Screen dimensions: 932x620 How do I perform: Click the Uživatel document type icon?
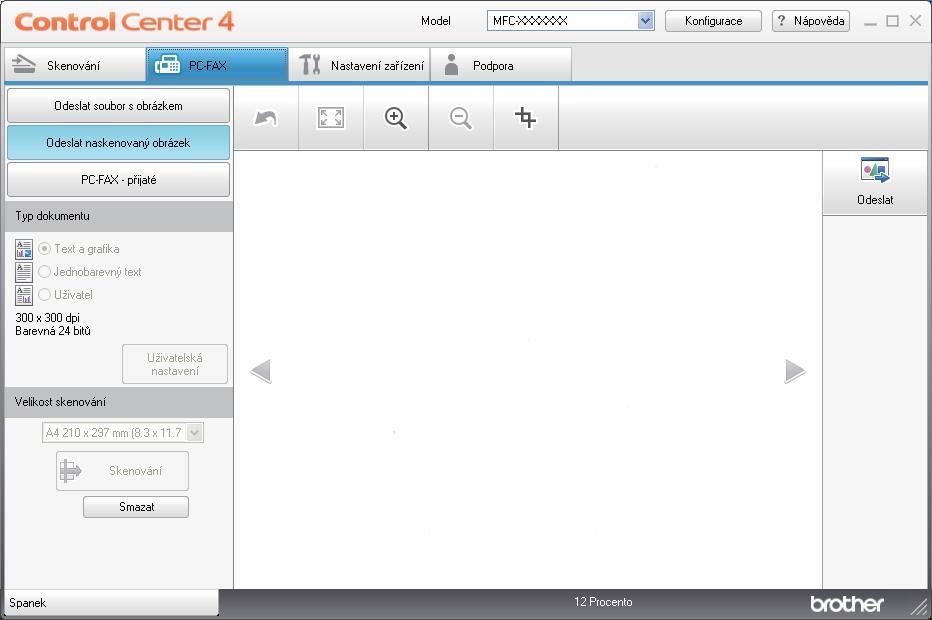(24, 295)
